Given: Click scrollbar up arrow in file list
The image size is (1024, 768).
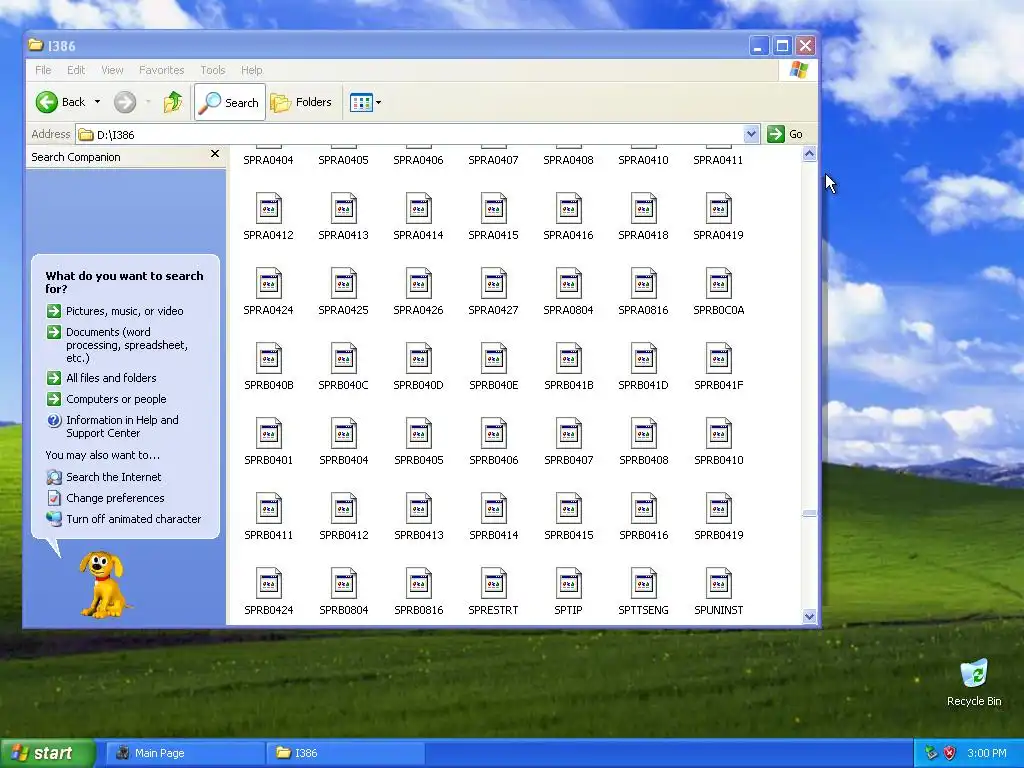Looking at the screenshot, I should (809, 154).
